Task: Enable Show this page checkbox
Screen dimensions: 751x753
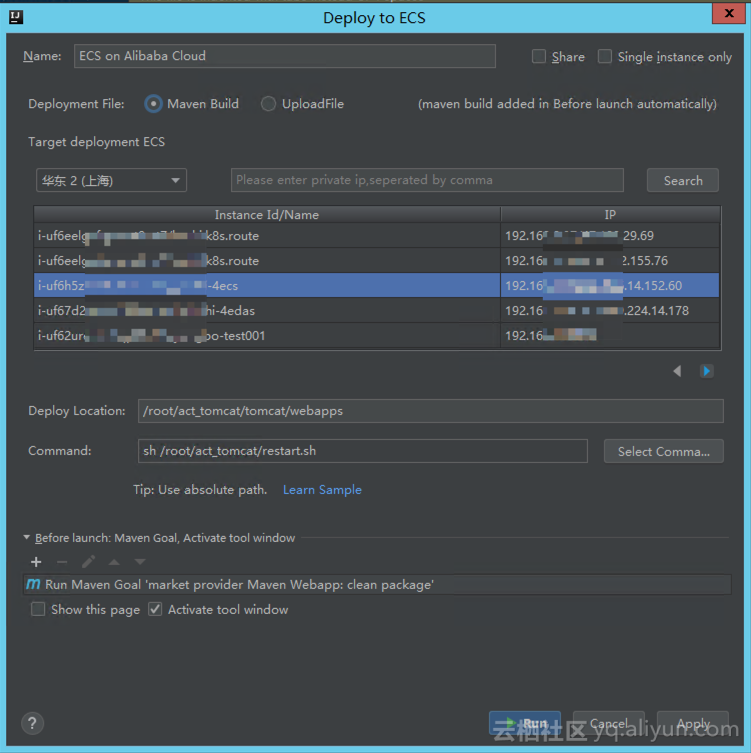Action: pyautogui.click(x=38, y=609)
